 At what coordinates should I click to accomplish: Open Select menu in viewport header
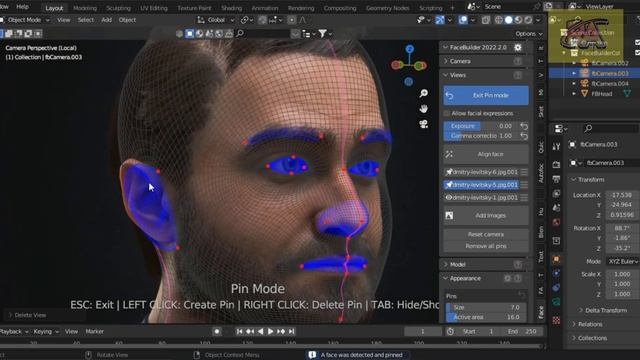(86, 20)
